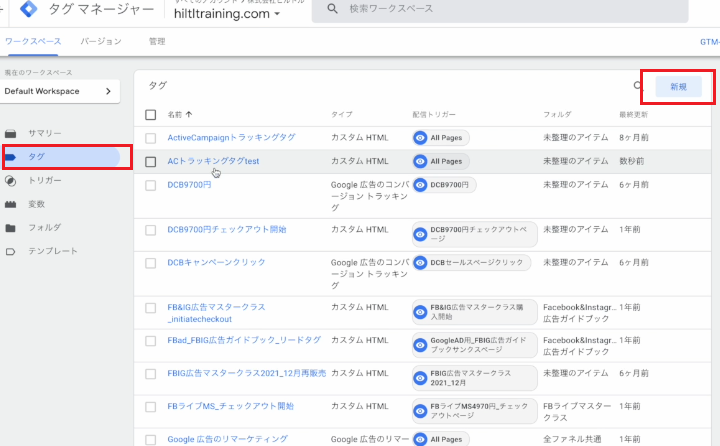Image resolution: width=720 pixels, height=446 pixels.
Task: Click the FBライブマスタークラス folder cell
Action: point(577,412)
